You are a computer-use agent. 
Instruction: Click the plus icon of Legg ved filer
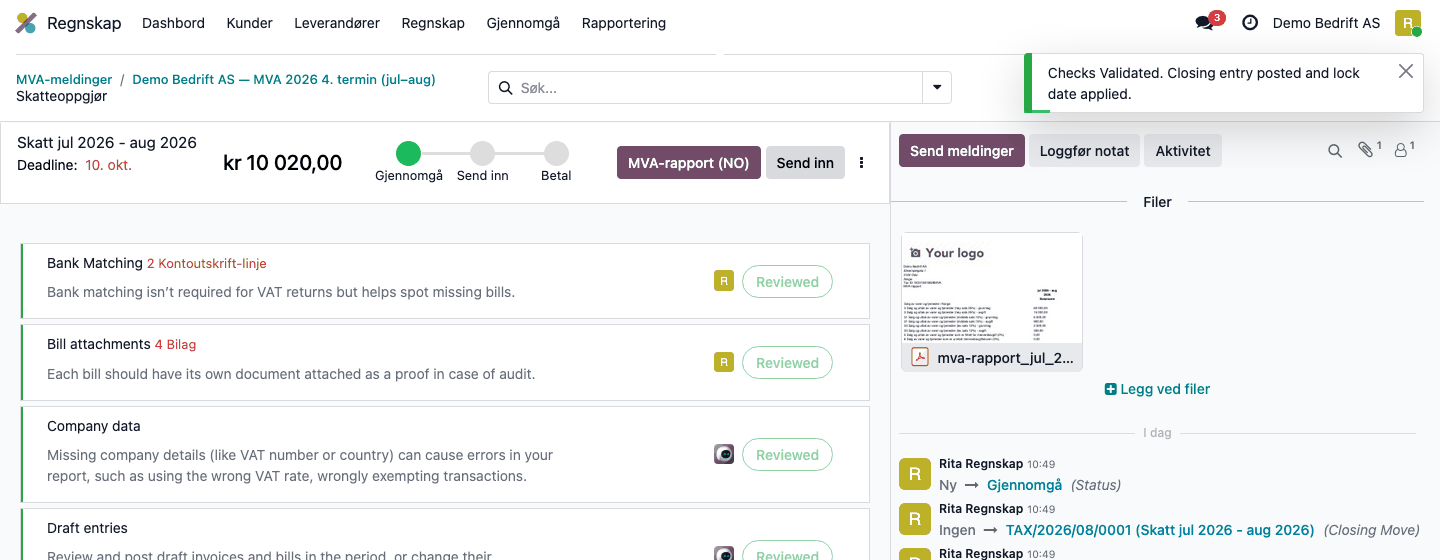pyautogui.click(x=1110, y=389)
